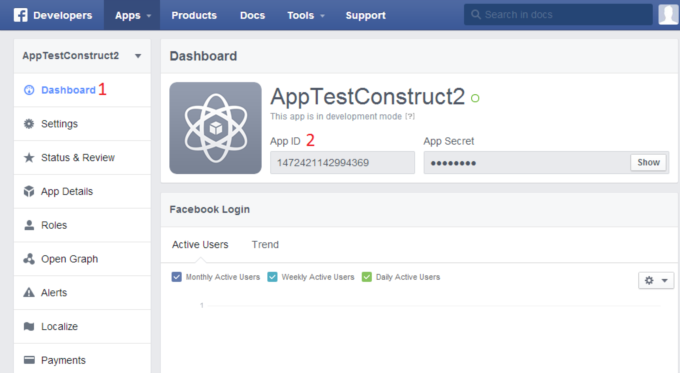The height and width of the screenshot is (373, 680).
Task: Open Roles page in sidebar
Action: tap(82, 225)
